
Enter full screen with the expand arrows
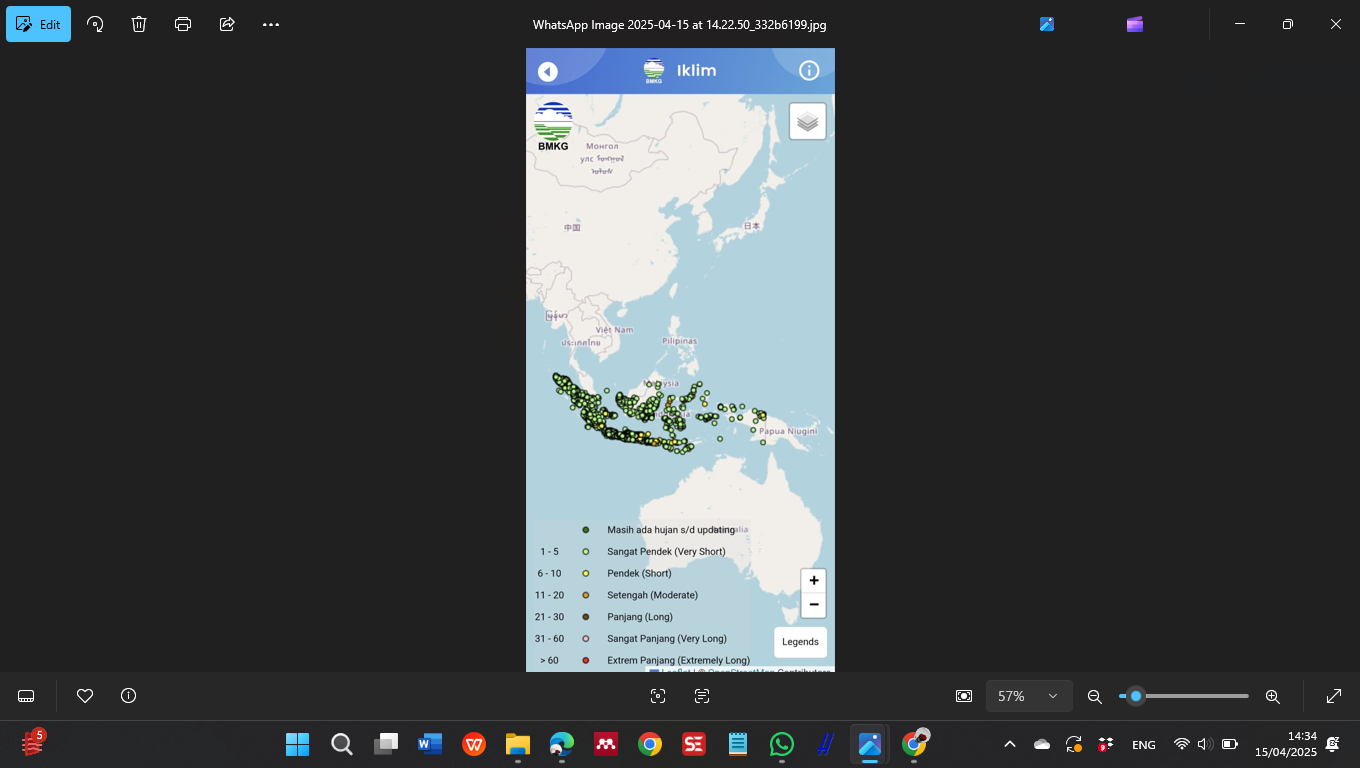pos(1334,696)
